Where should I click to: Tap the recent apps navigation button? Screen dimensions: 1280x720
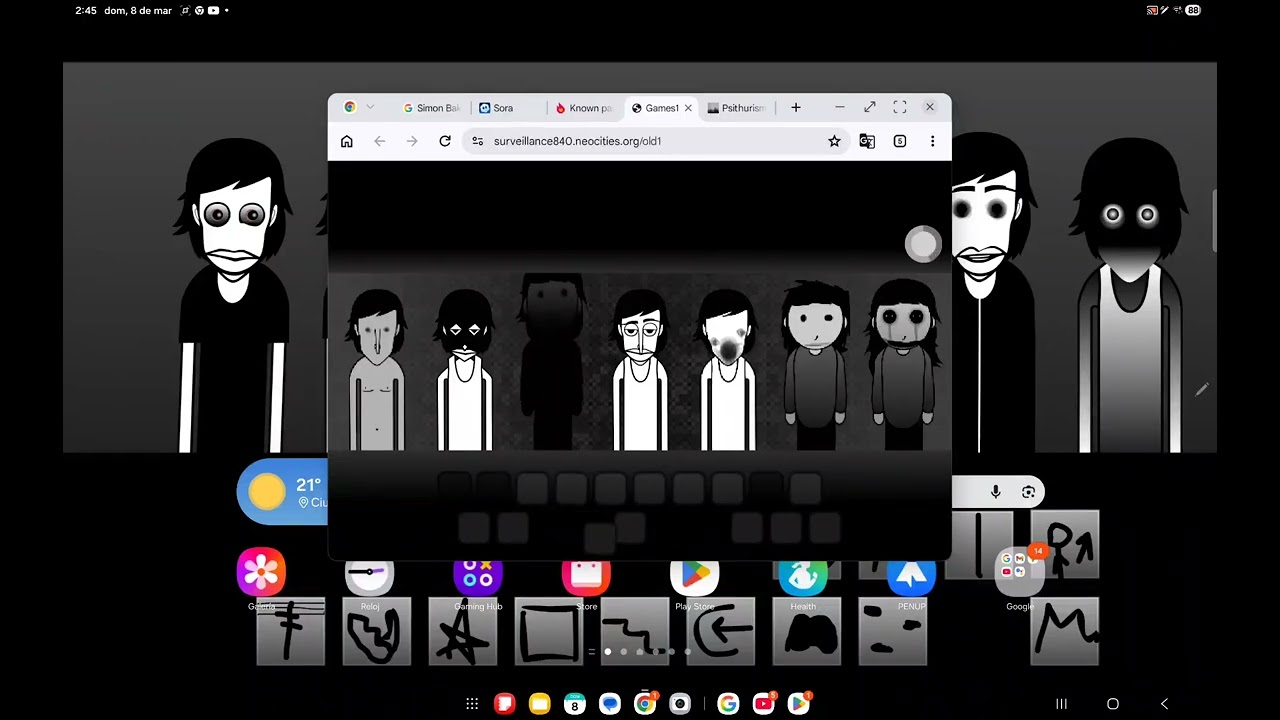(x=1061, y=704)
